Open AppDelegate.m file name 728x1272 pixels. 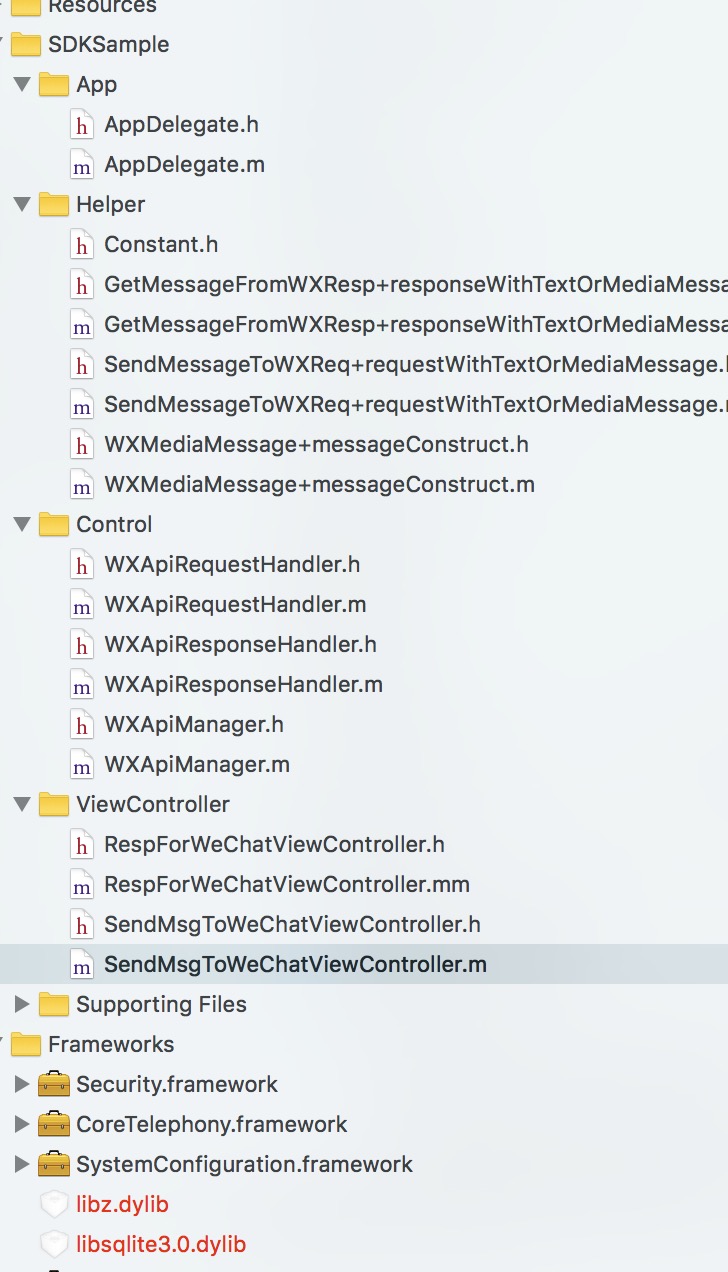pyautogui.click(x=184, y=165)
